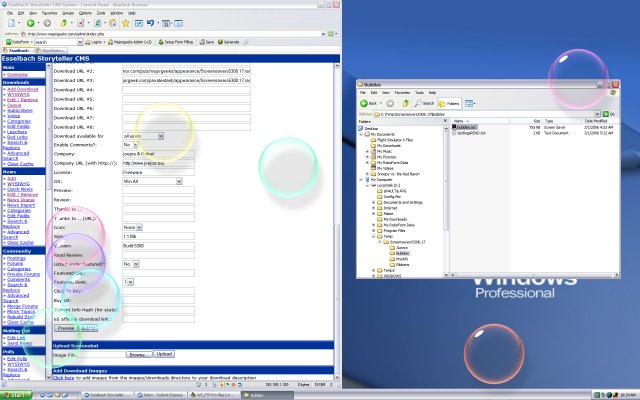Click the RoboForm Save button
640x400 pixels.
207,42
